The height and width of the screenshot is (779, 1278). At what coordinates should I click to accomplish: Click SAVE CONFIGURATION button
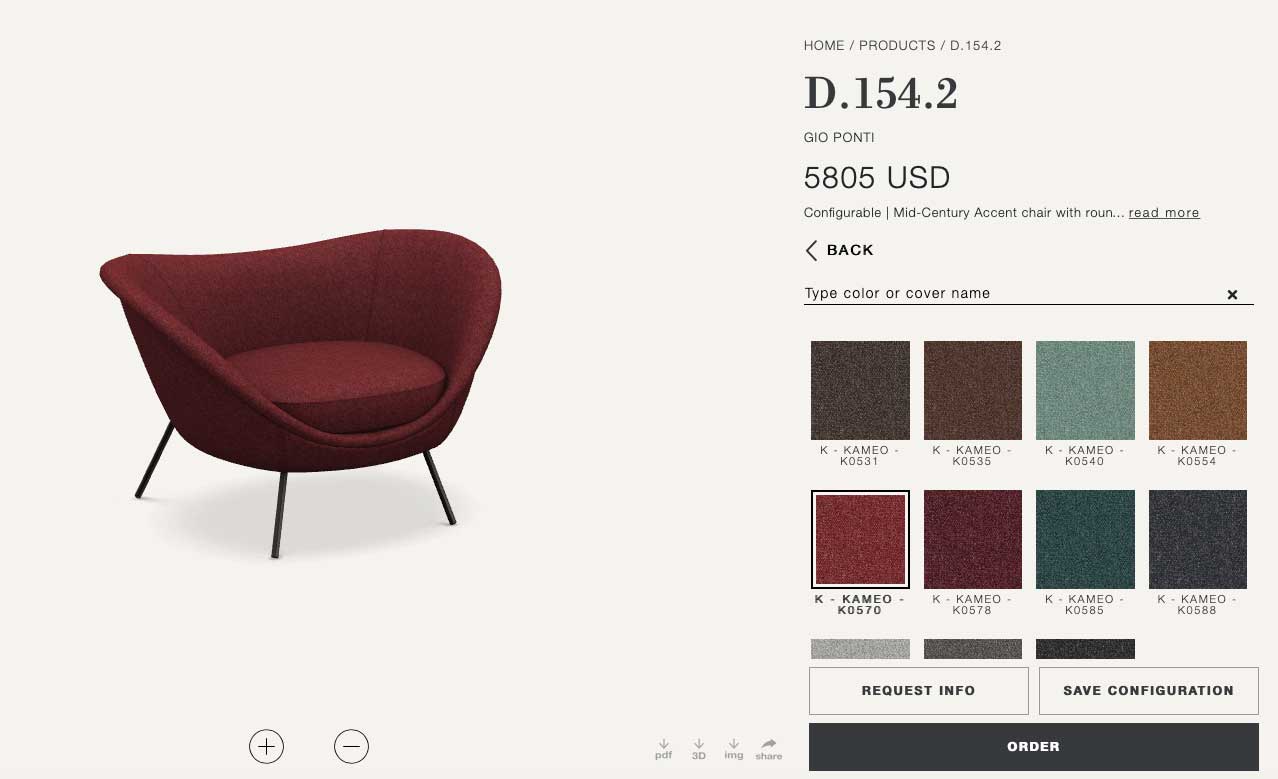click(x=1148, y=691)
